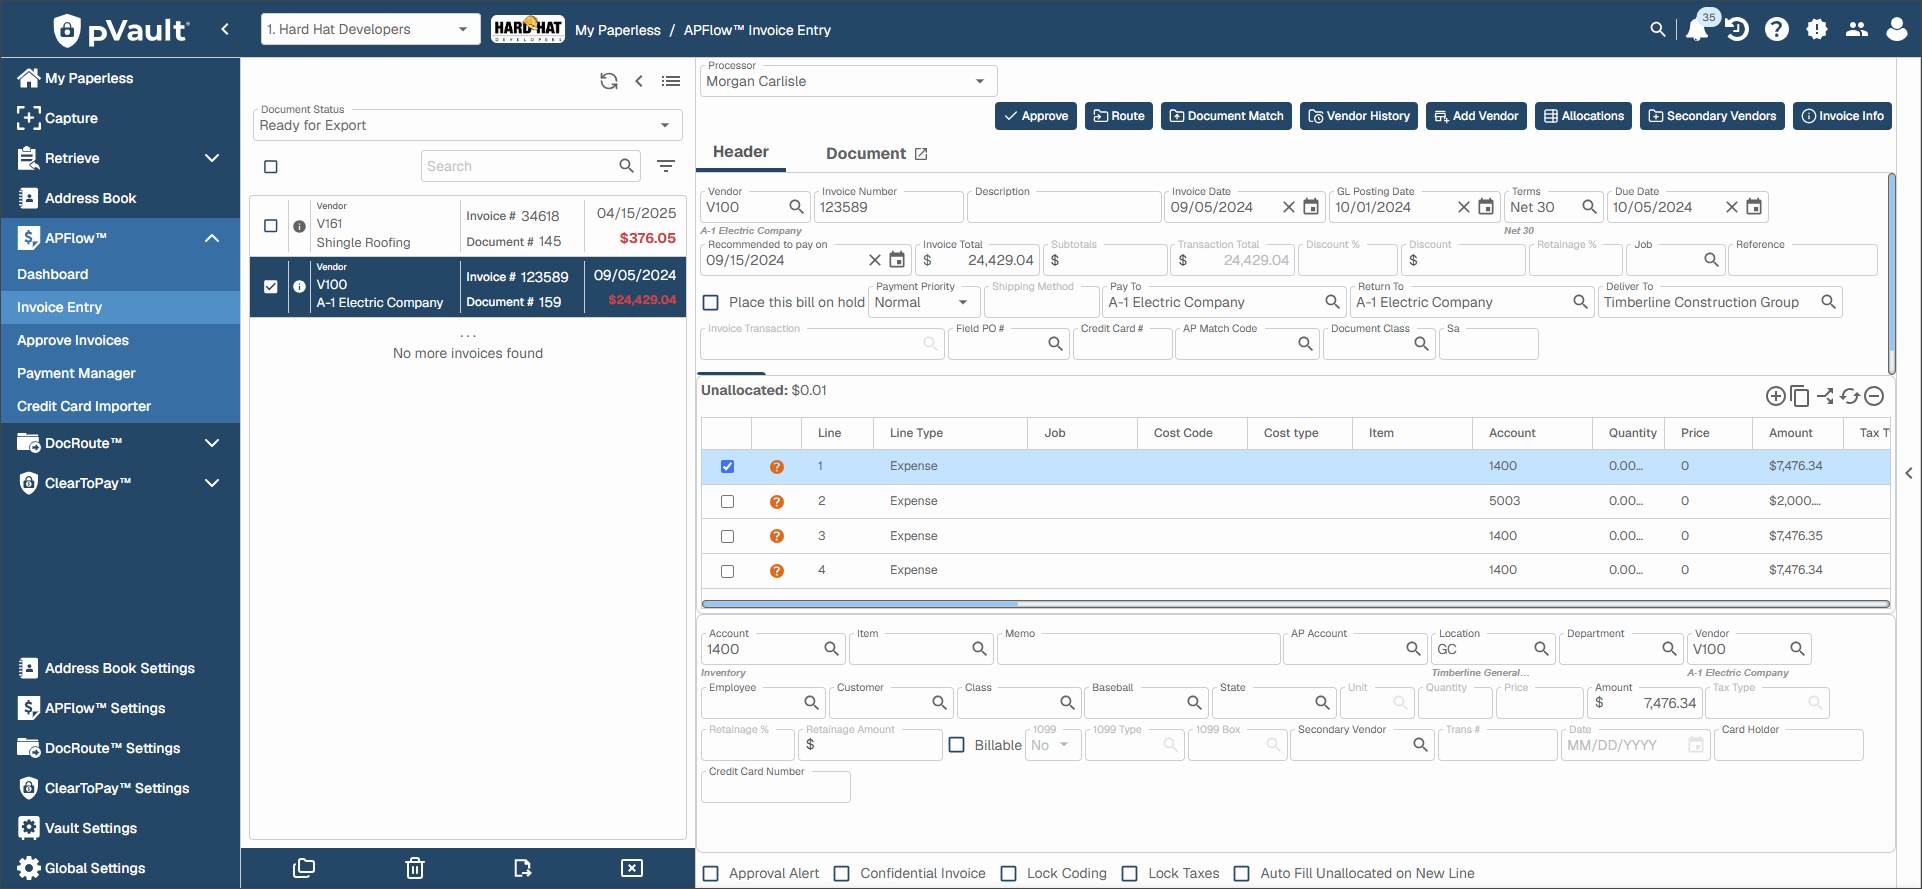Open the Invoice Date calendar picker
1922x889 pixels.
pos(1311,207)
